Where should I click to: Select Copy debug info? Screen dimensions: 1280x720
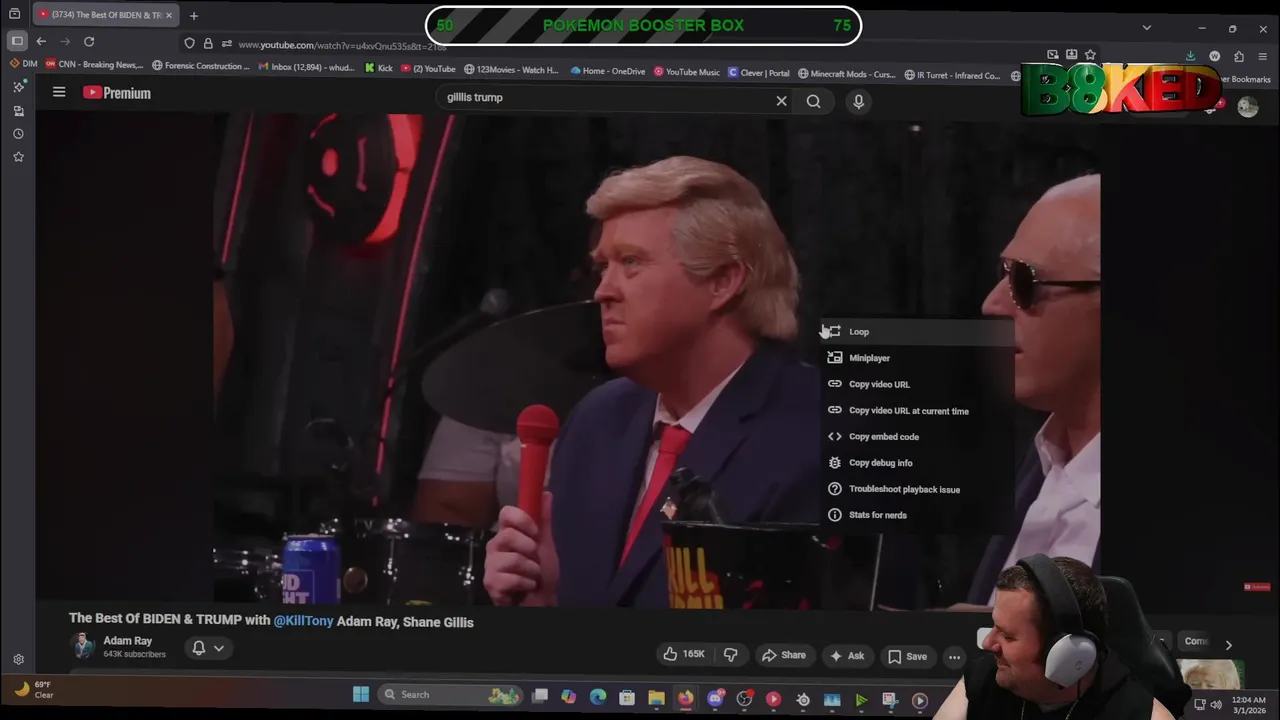point(918,463)
